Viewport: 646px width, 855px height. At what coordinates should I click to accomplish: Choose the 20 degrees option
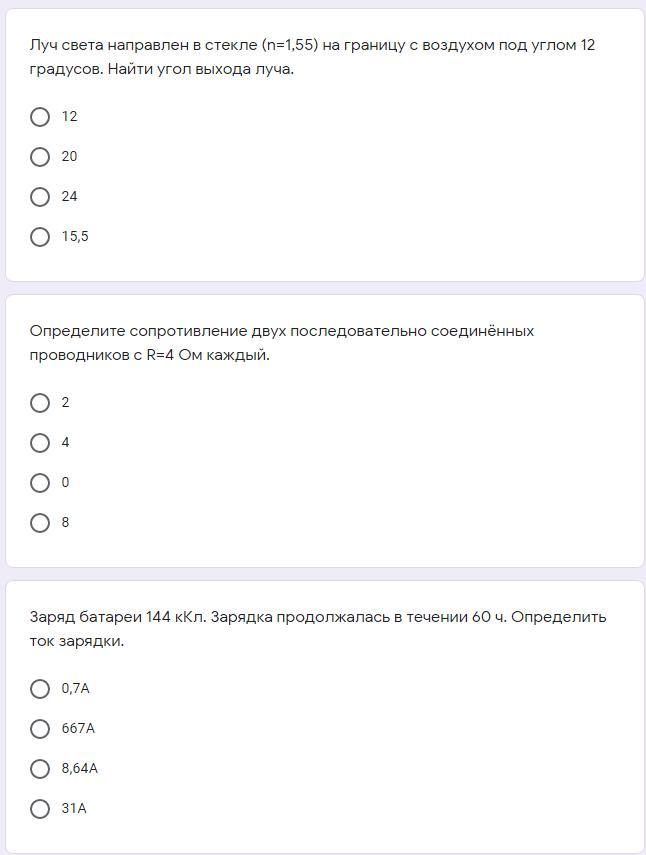pyautogui.click(x=40, y=156)
